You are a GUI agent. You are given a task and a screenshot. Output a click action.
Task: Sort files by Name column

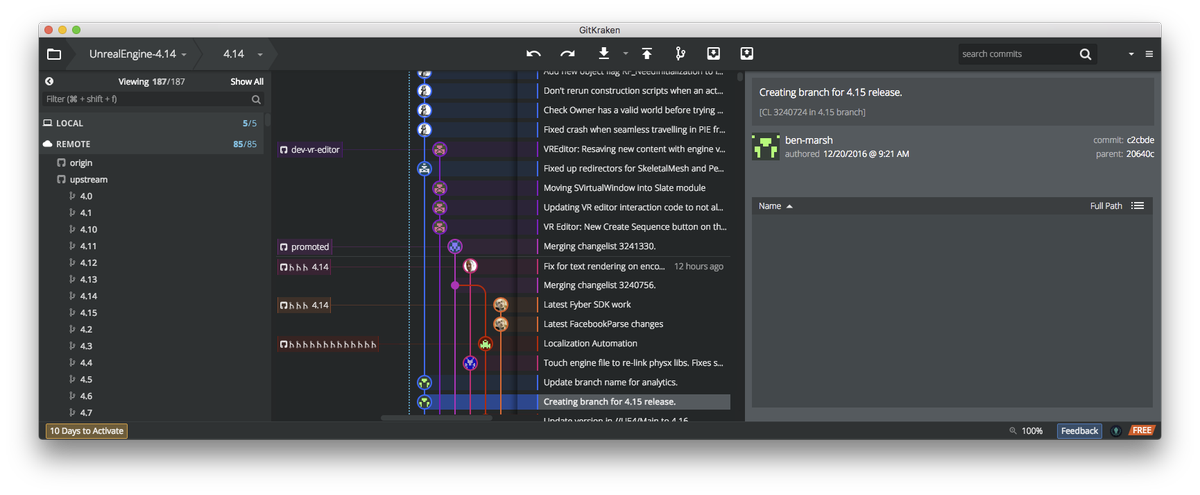775,206
